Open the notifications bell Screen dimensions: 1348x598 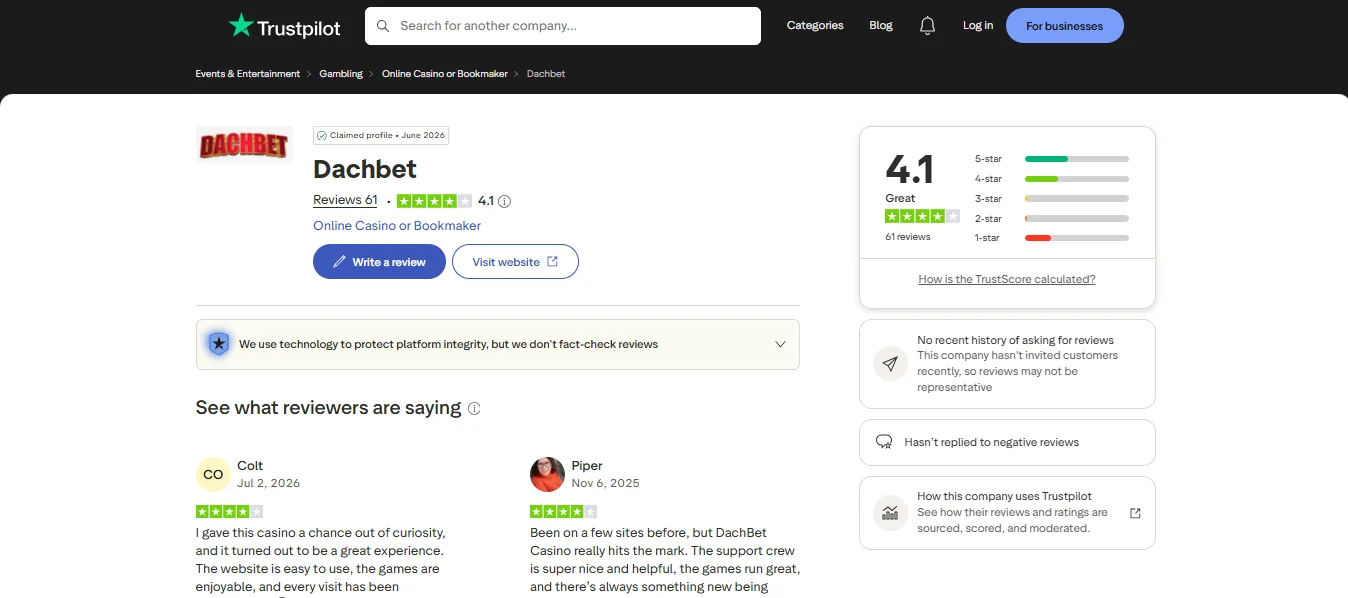928,26
